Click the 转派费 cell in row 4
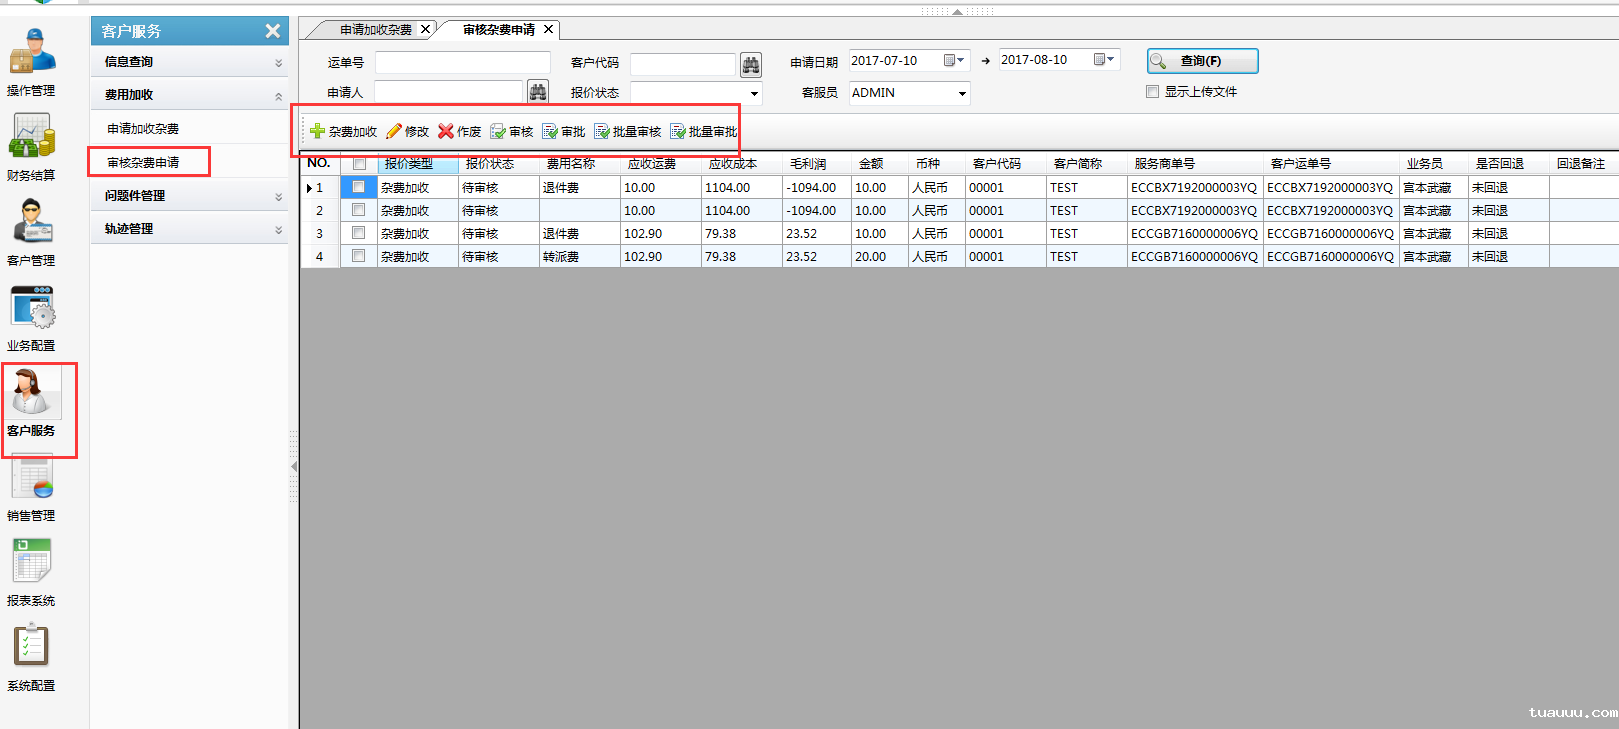The width and height of the screenshot is (1619, 729). coord(580,257)
